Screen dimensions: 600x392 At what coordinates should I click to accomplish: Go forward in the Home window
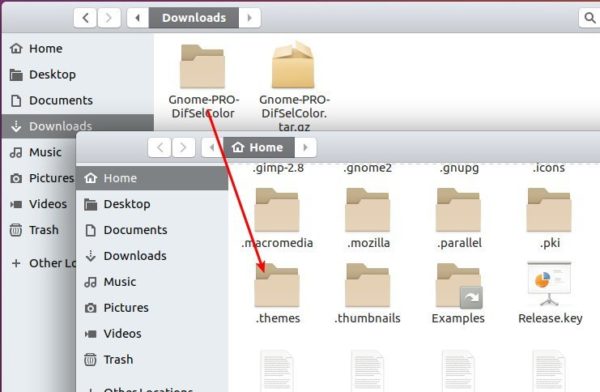(x=183, y=147)
